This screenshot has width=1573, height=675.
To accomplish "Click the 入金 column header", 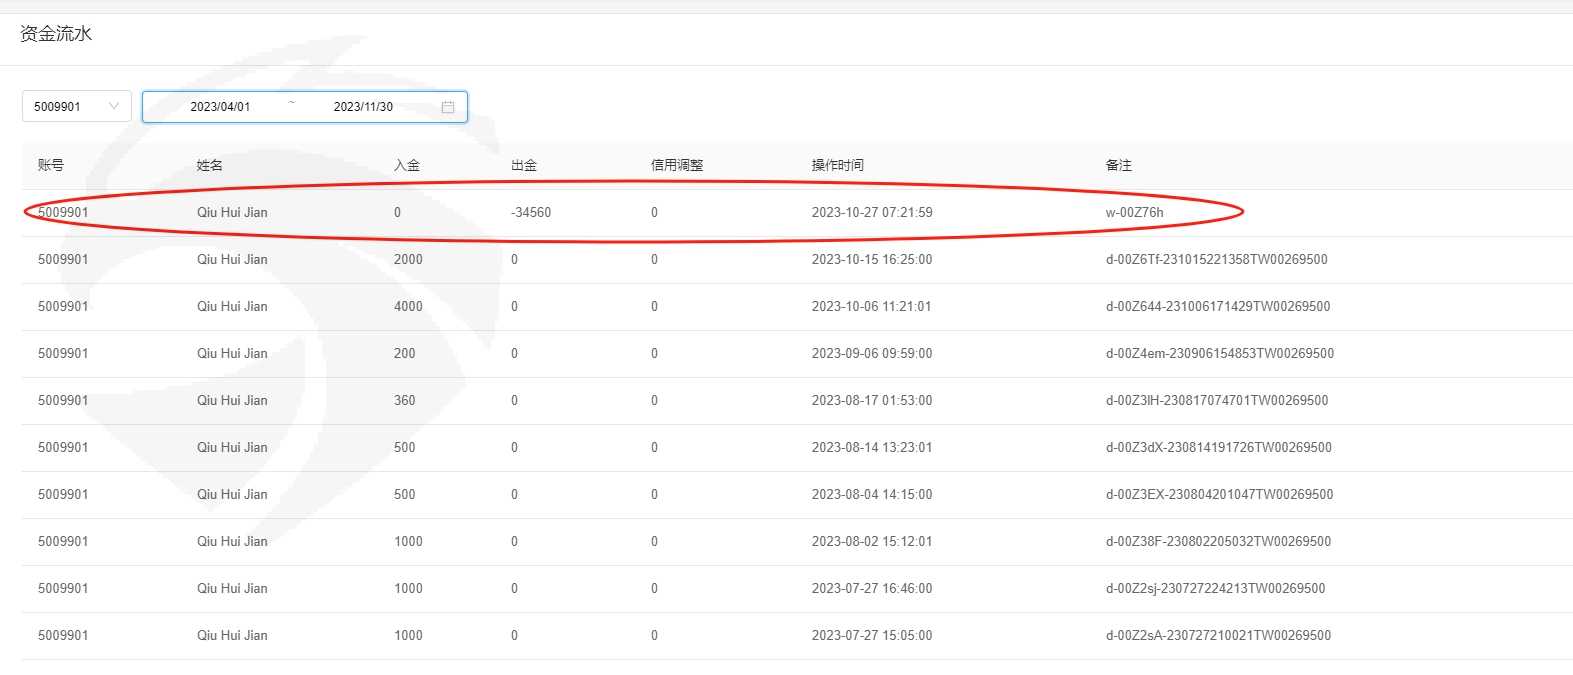I will [407, 165].
